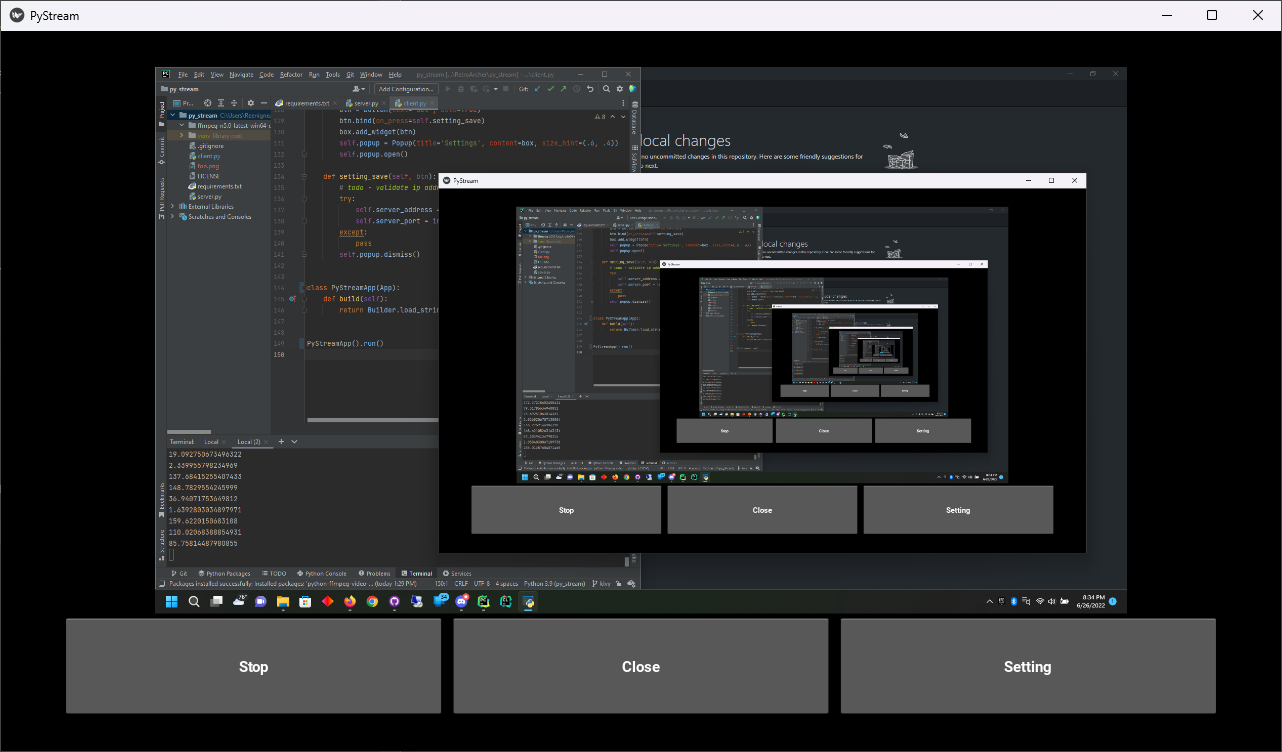Image resolution: width=1282 pixels, height=752 pixels.
Task: Fold the setting_save function with gutter marker
Action: click(304, 176)
